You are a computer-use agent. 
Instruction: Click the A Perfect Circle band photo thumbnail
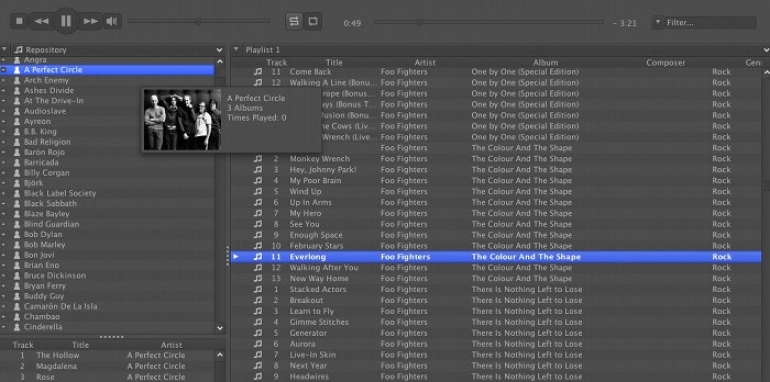(x=182, y=120)
